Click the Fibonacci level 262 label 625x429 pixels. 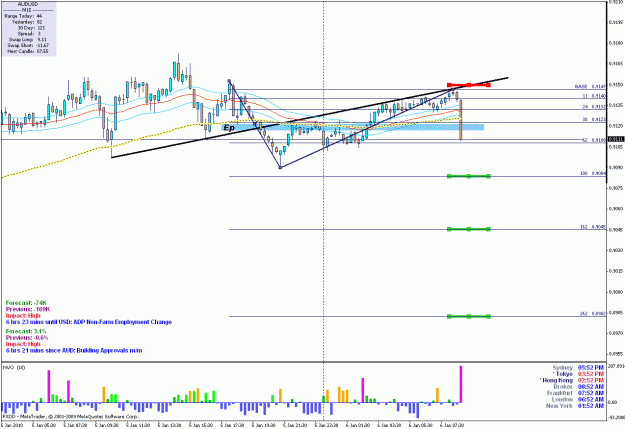coord(593,314)
